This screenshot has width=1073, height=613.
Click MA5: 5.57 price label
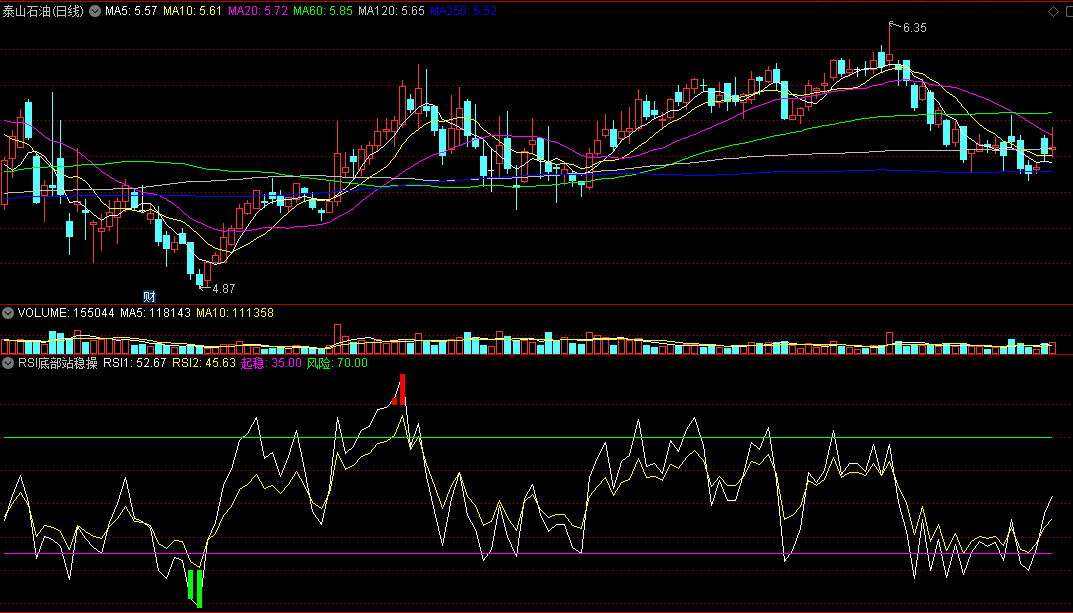pyautogui.click(x=131, y=11)
